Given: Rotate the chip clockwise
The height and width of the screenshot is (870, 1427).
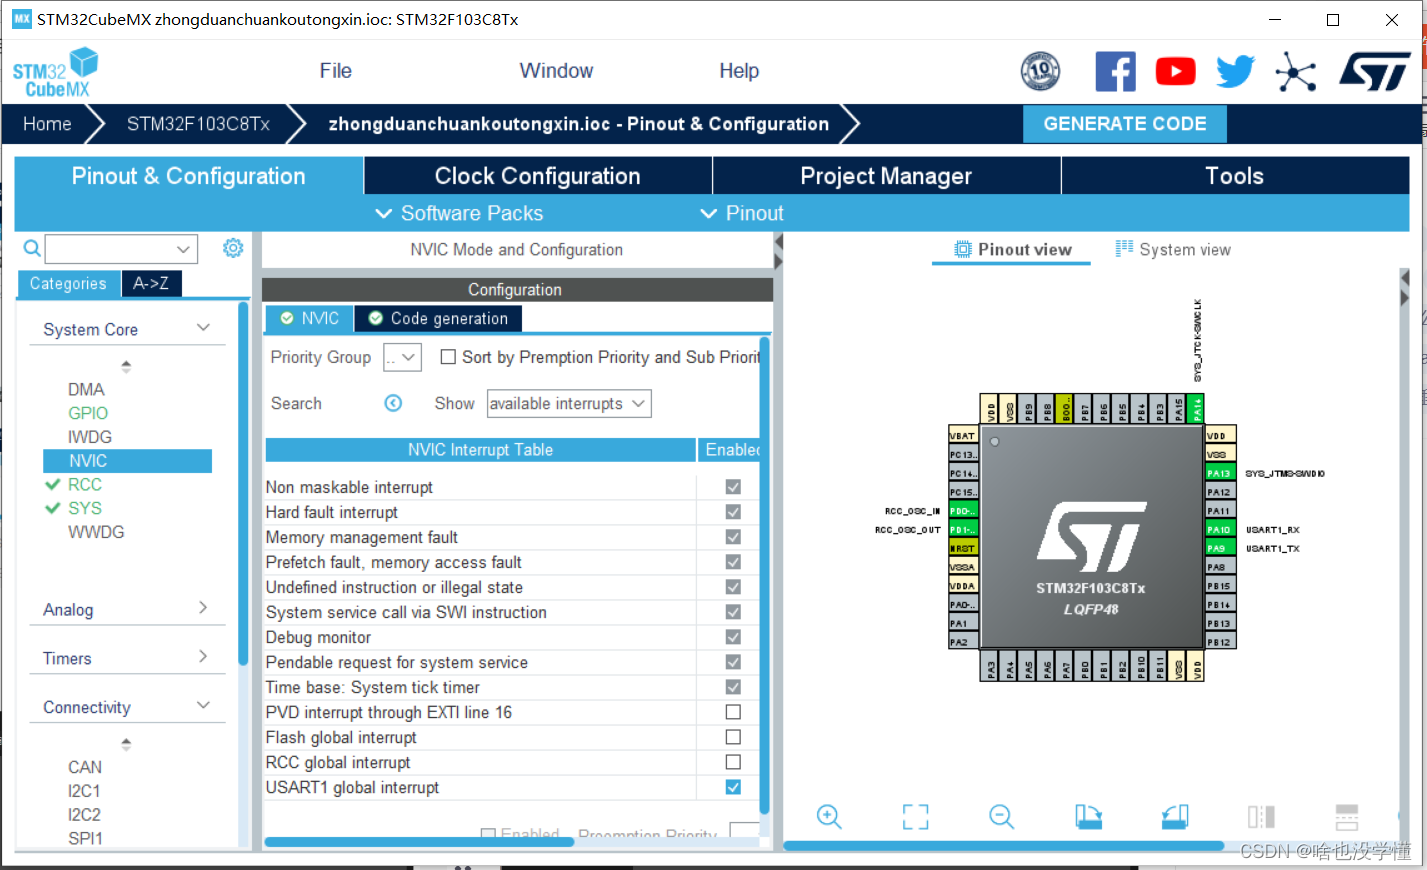Looking at the screenshot, I should [x=1088, y=817].
